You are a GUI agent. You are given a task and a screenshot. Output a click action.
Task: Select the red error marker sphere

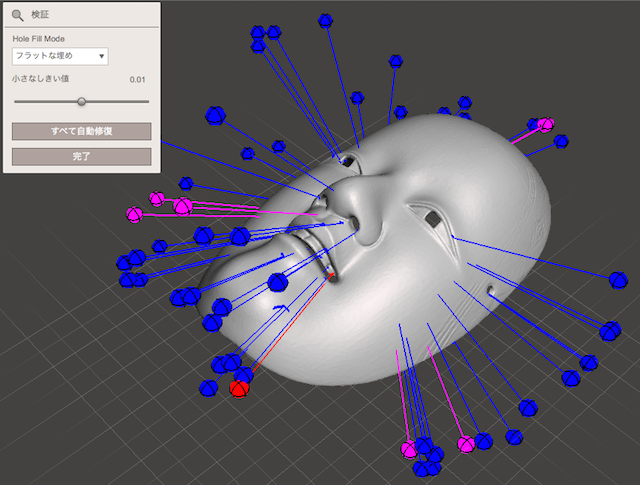[239, 389]
